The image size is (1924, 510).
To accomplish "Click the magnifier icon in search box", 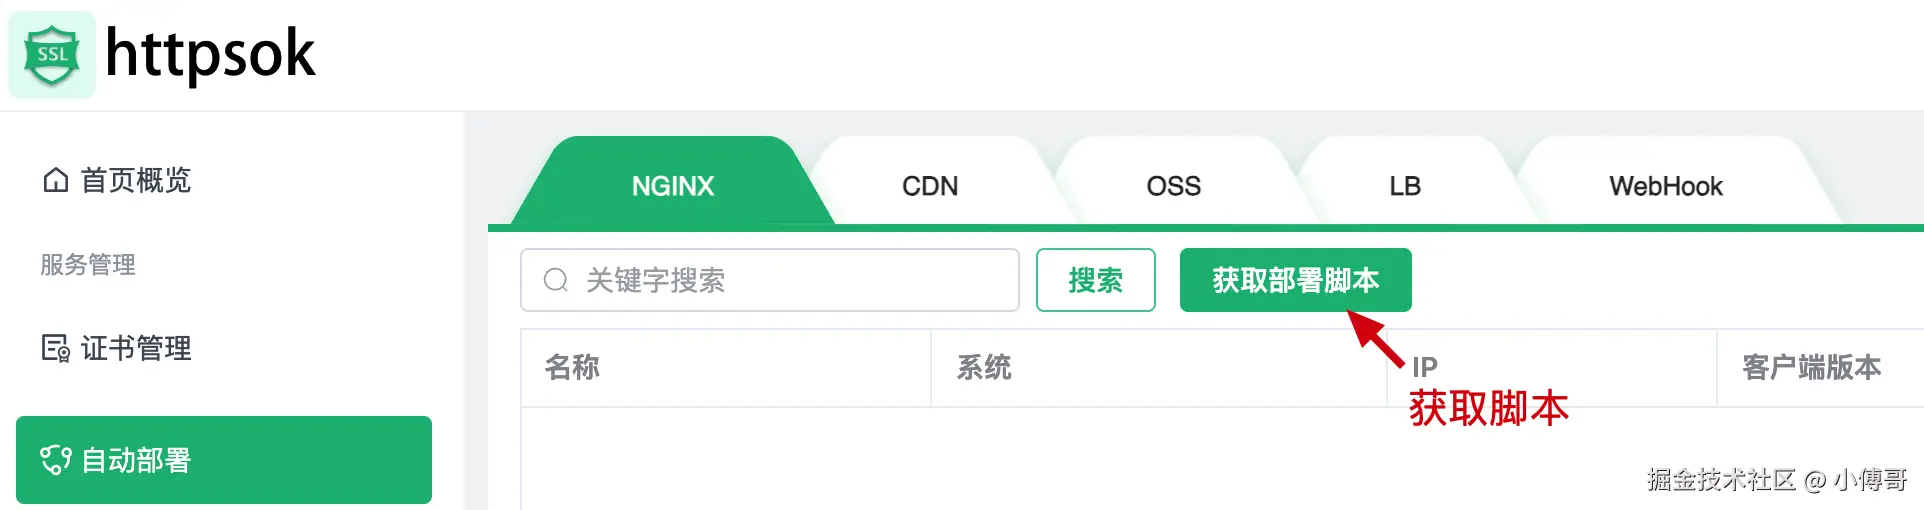I will [556, 280].
